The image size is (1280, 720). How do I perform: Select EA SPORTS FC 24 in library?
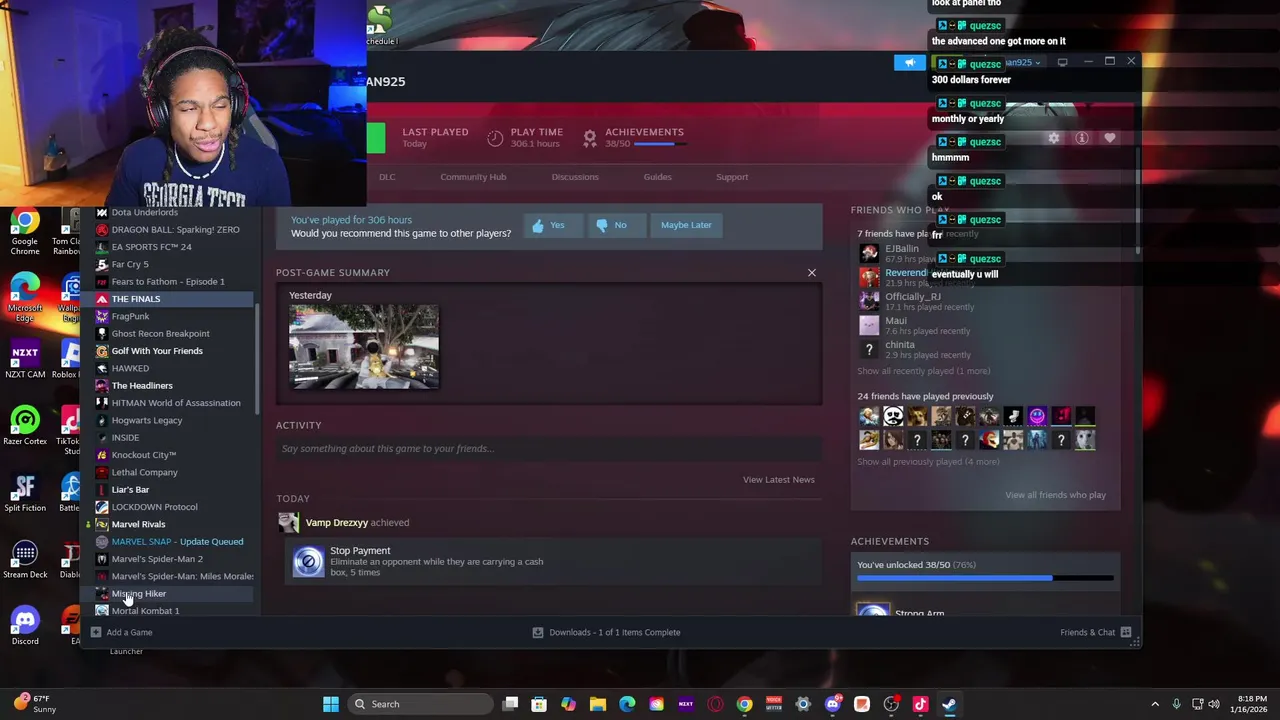151,247
